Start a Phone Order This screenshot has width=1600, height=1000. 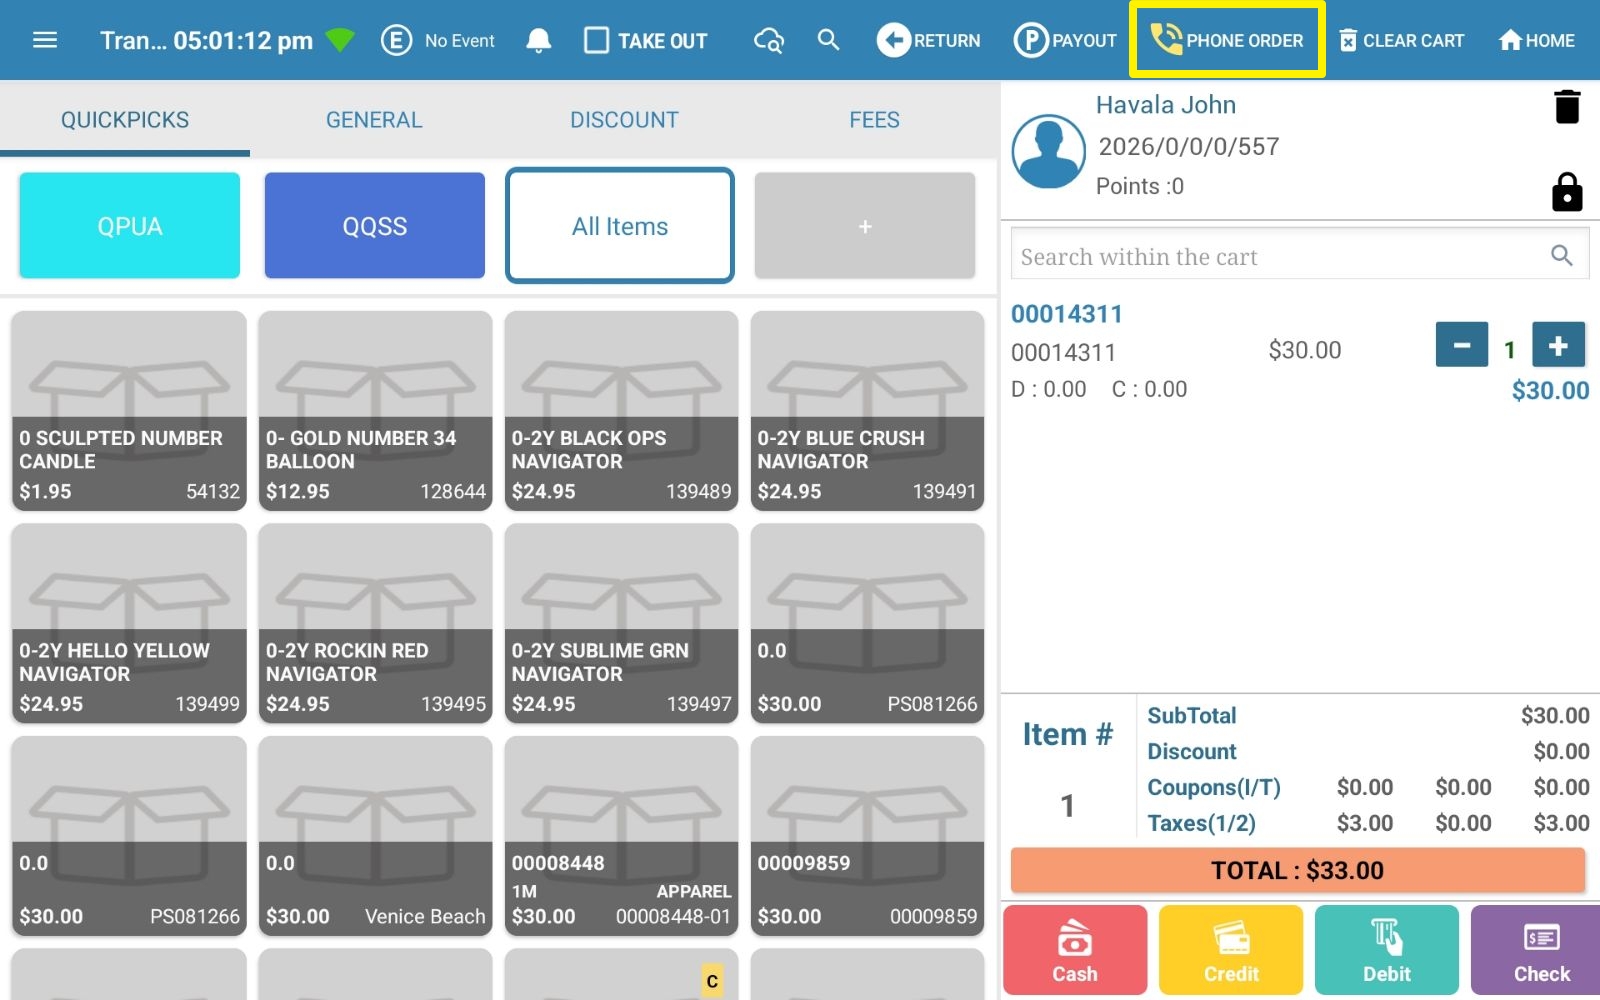pyautogui.click(x=1227, y=40)
